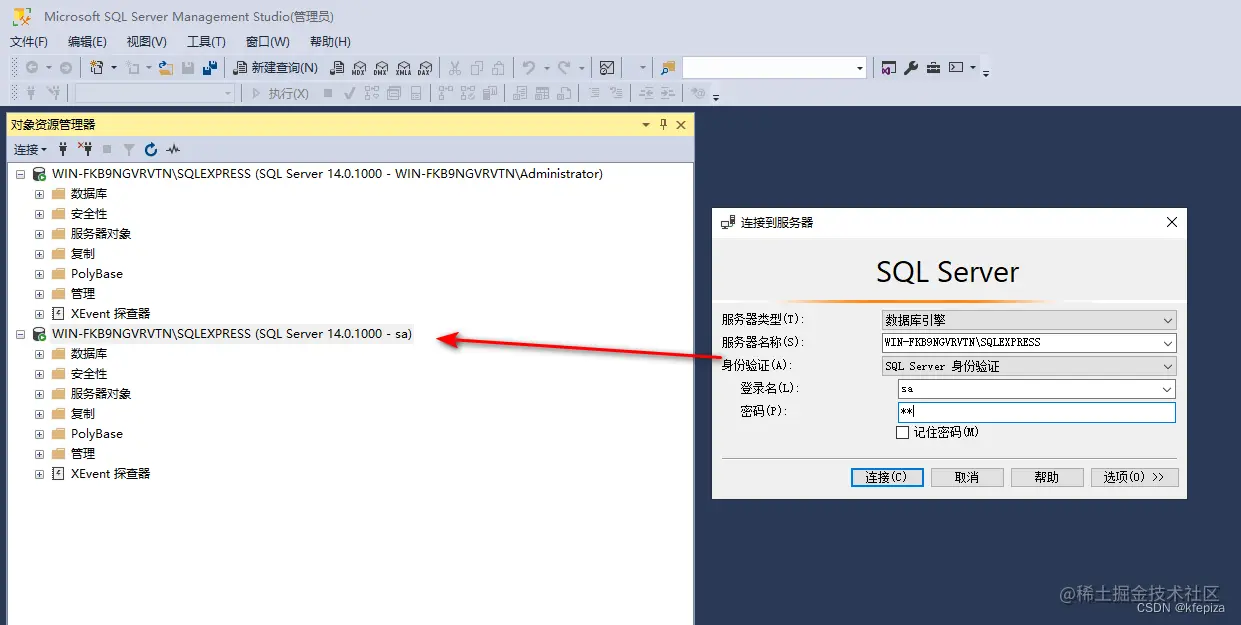Click the Connect plug icon in Object Explorer
Screen dimensions: 1241x625
tap(63, 149)
